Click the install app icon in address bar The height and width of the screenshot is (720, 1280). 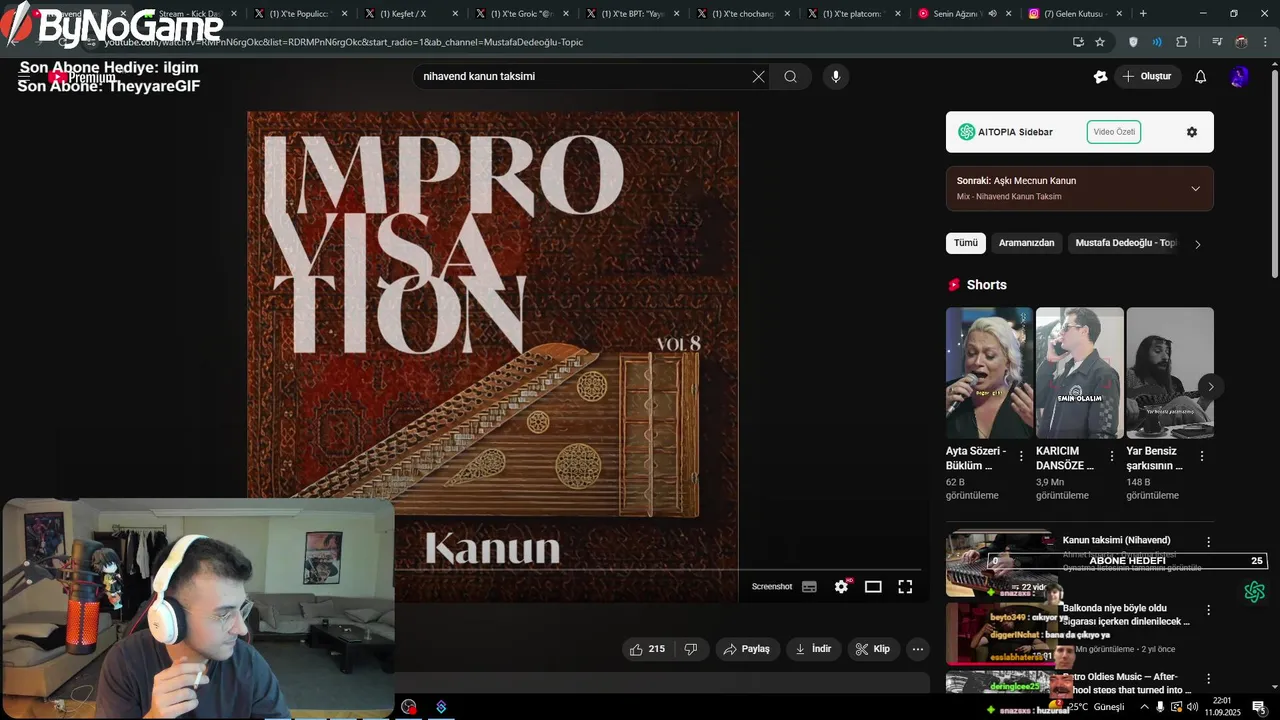tap(1078, 42)
